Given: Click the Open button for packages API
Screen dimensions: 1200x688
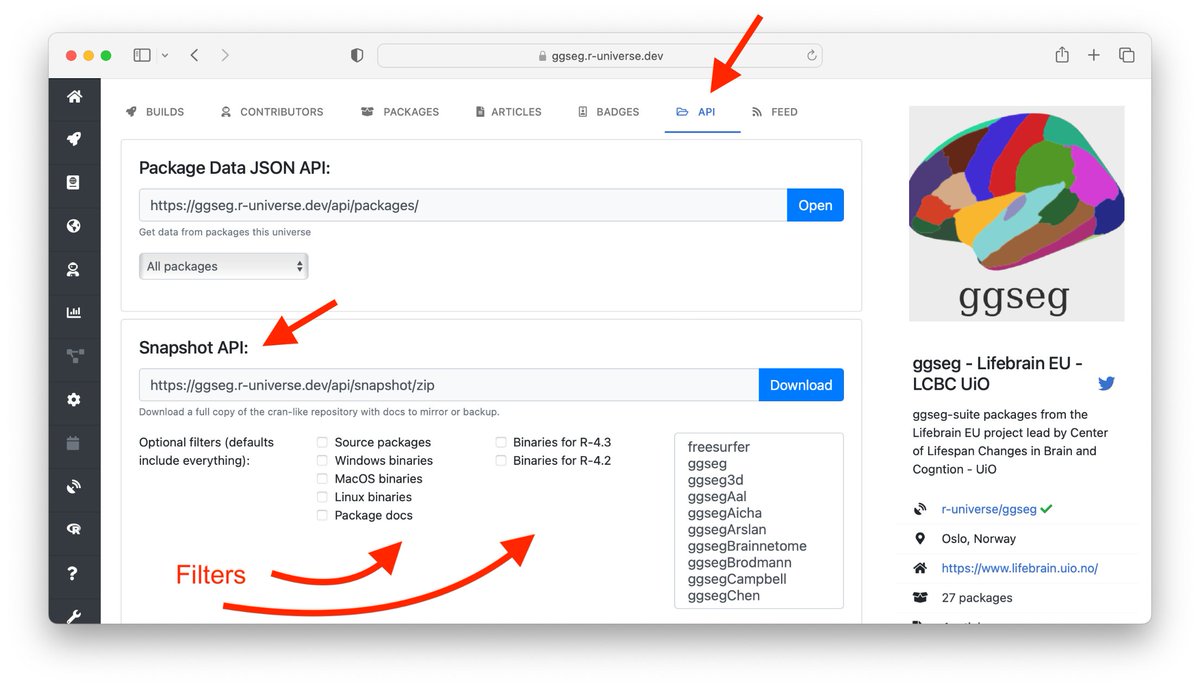Looking at the screenshot, I should pos(815,205).
